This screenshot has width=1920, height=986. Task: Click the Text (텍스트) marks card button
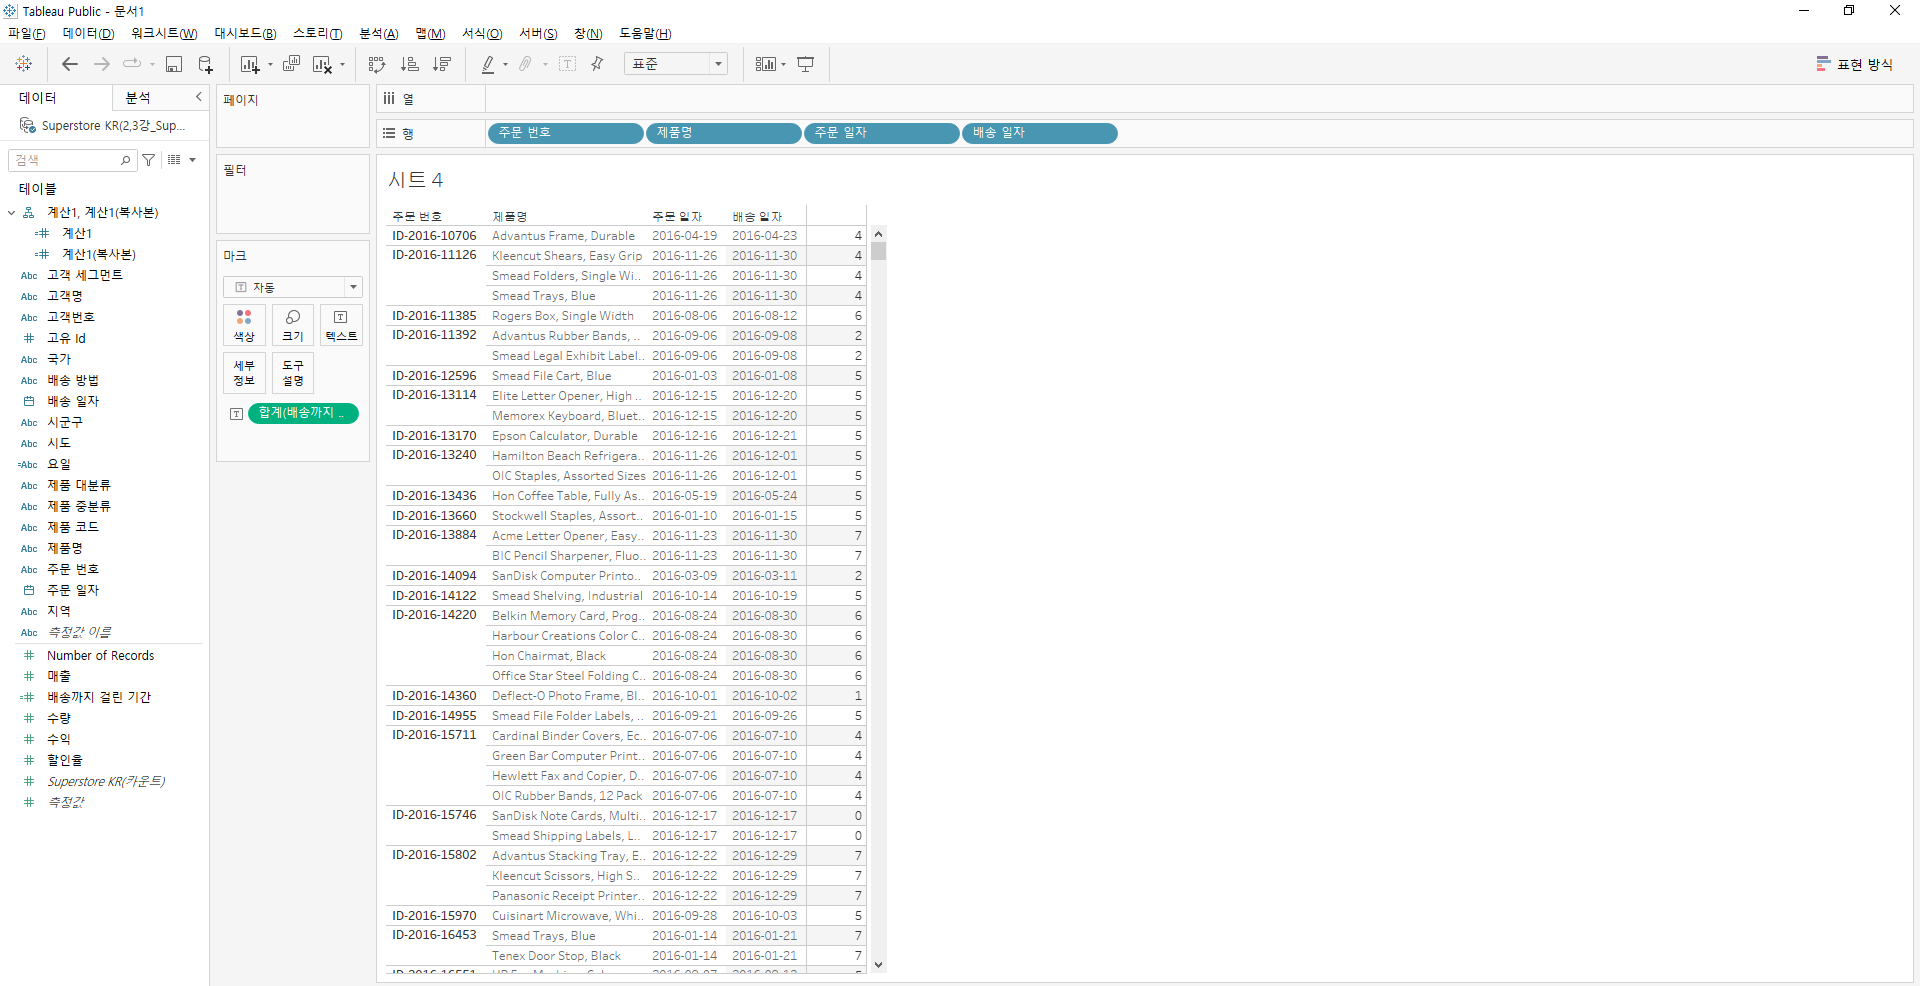click(x=341, y=325)
